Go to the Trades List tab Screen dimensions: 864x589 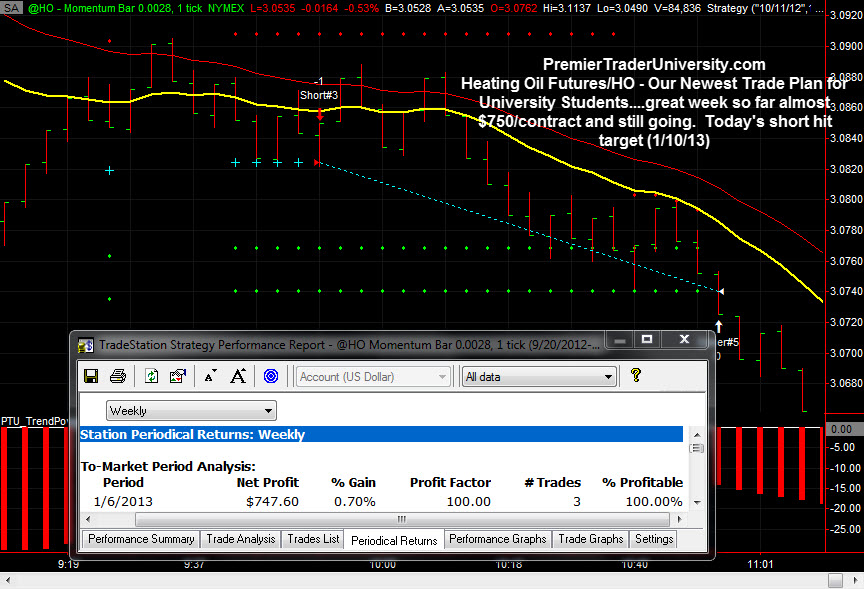tap(313, 539)
